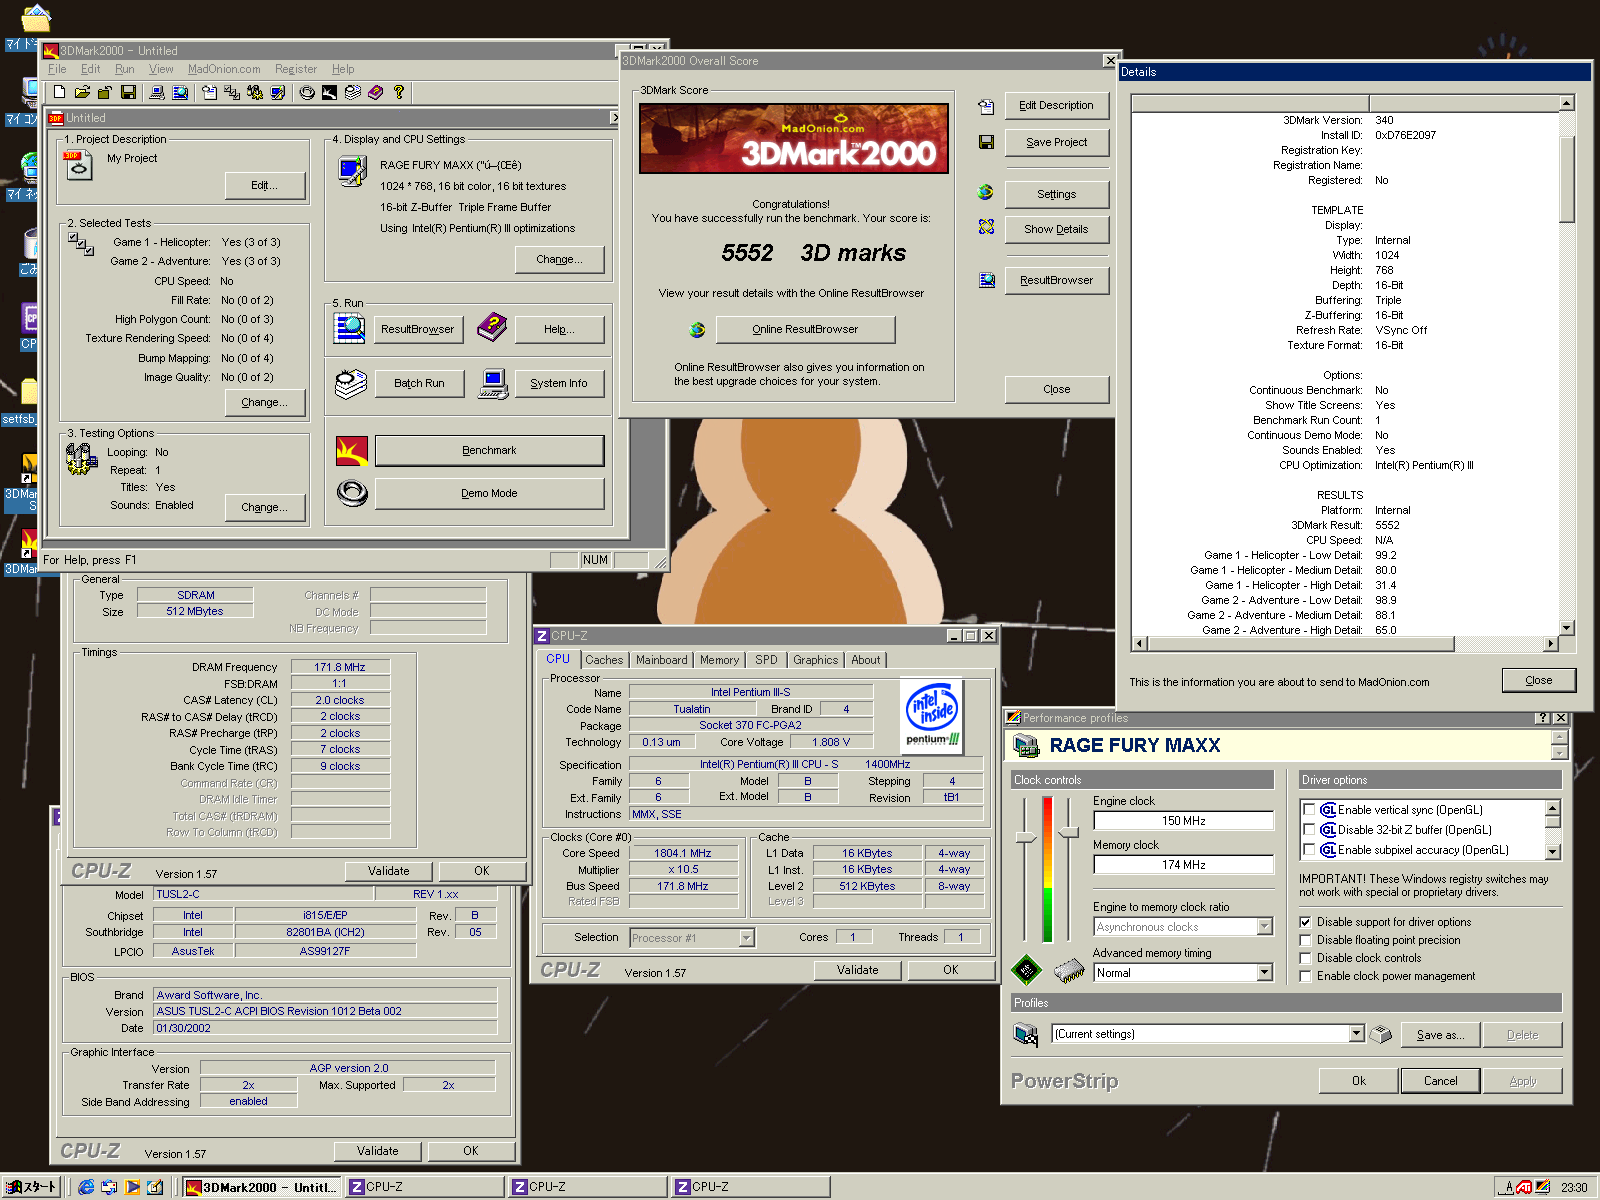1600x1200 pixels.
Task: Check Disable floating point precision
Action: (1305, 940)
